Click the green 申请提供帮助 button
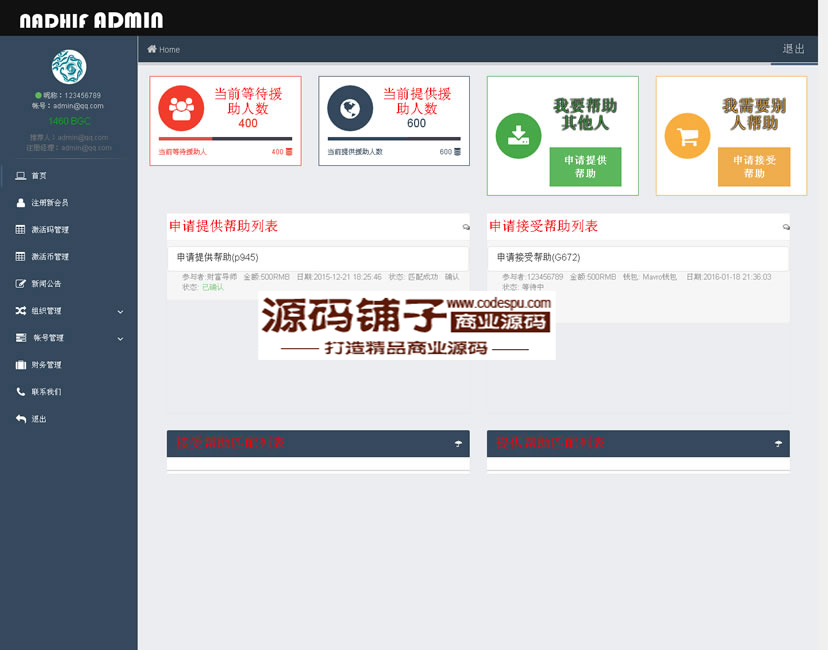This screenshot has width=828, height=650. click(585, 167)
